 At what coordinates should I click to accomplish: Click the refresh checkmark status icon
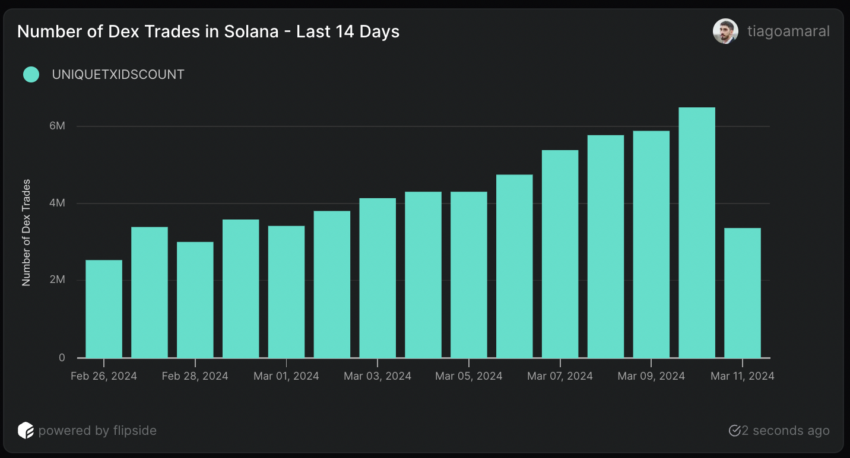click(735, 431)
